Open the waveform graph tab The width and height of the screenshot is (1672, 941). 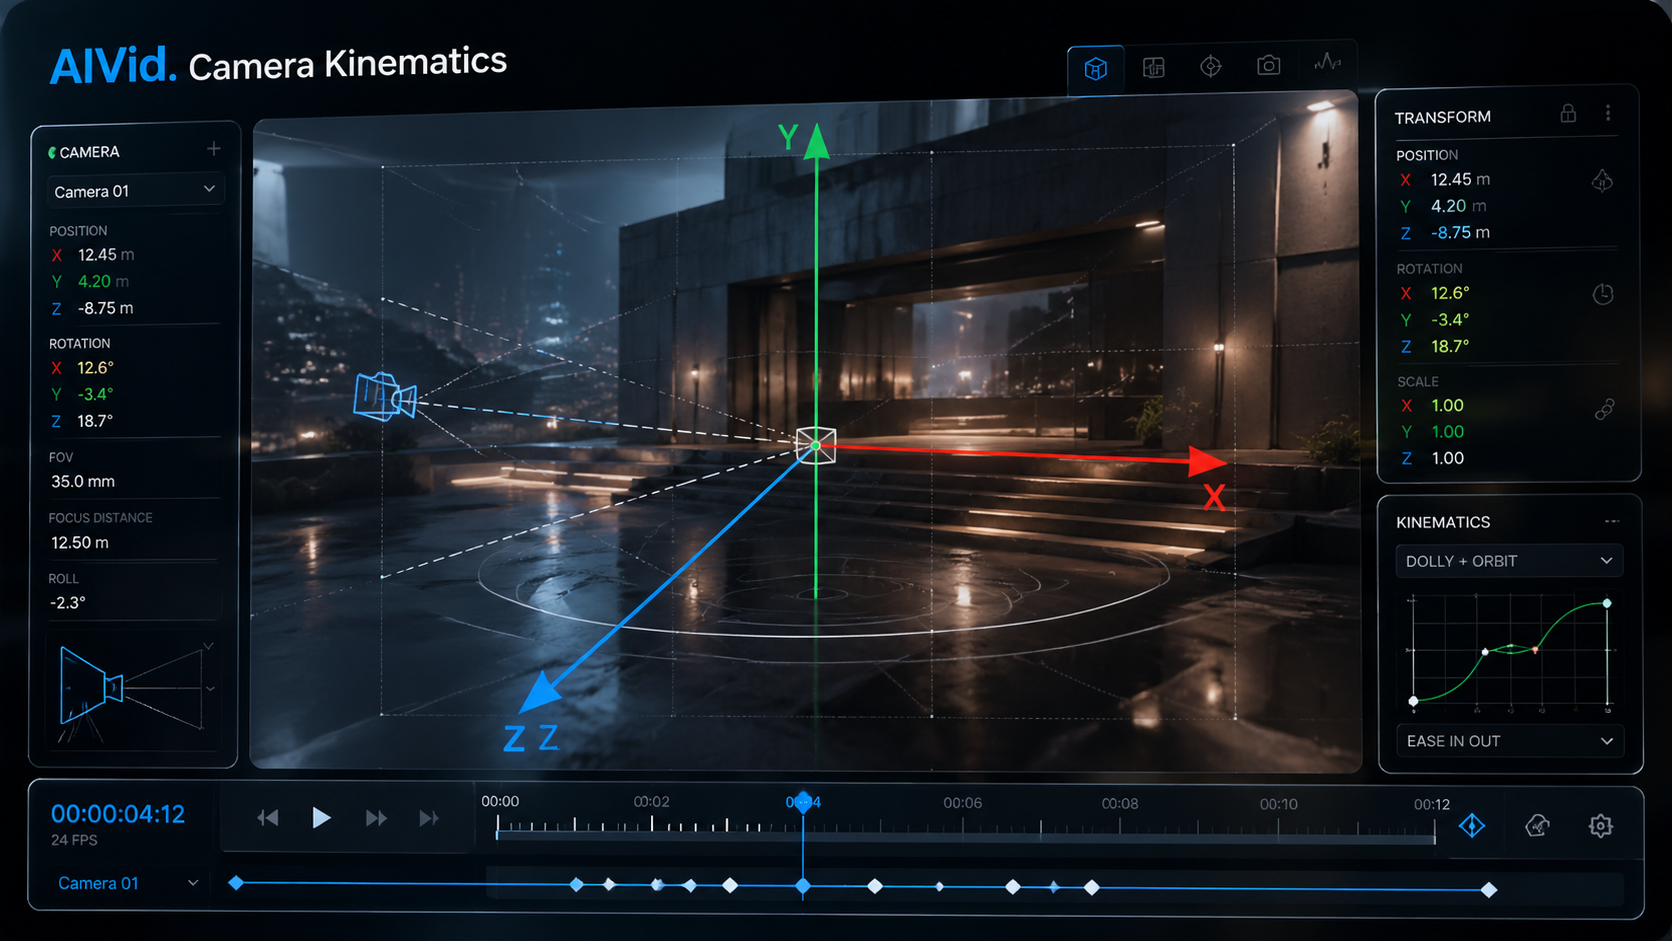click(x=1327, y=63)
